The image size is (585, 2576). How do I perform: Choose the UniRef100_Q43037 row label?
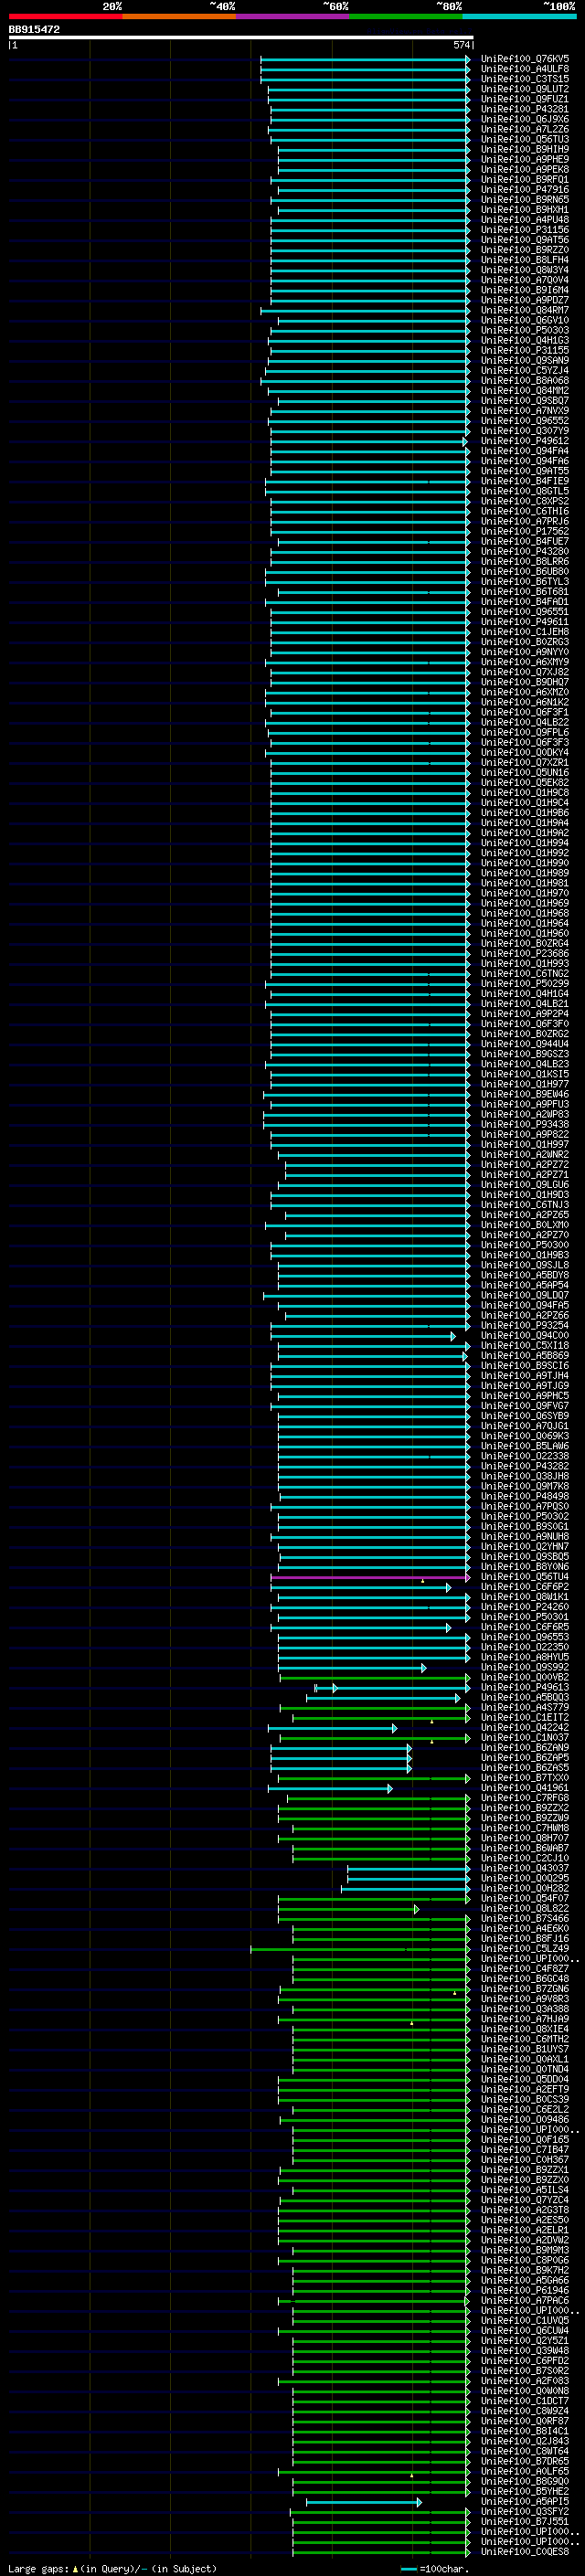click(x=525, y=1868)
